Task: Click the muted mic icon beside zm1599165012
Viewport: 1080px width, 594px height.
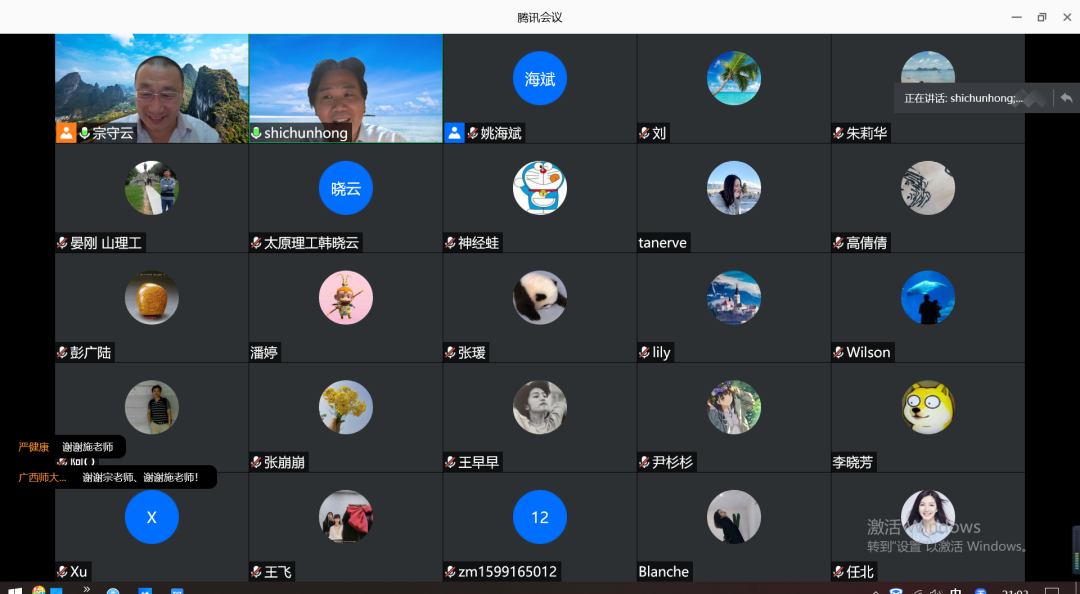Action: pyautogui.click(x=450, y=571)
